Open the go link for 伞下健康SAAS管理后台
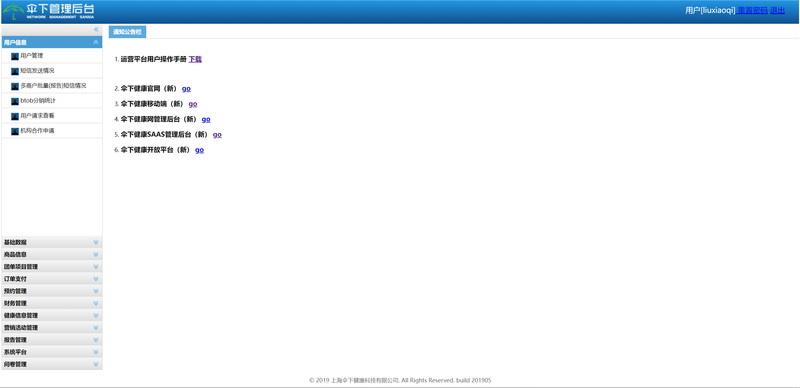The image size is (800, 388). [x=217, y=135]
